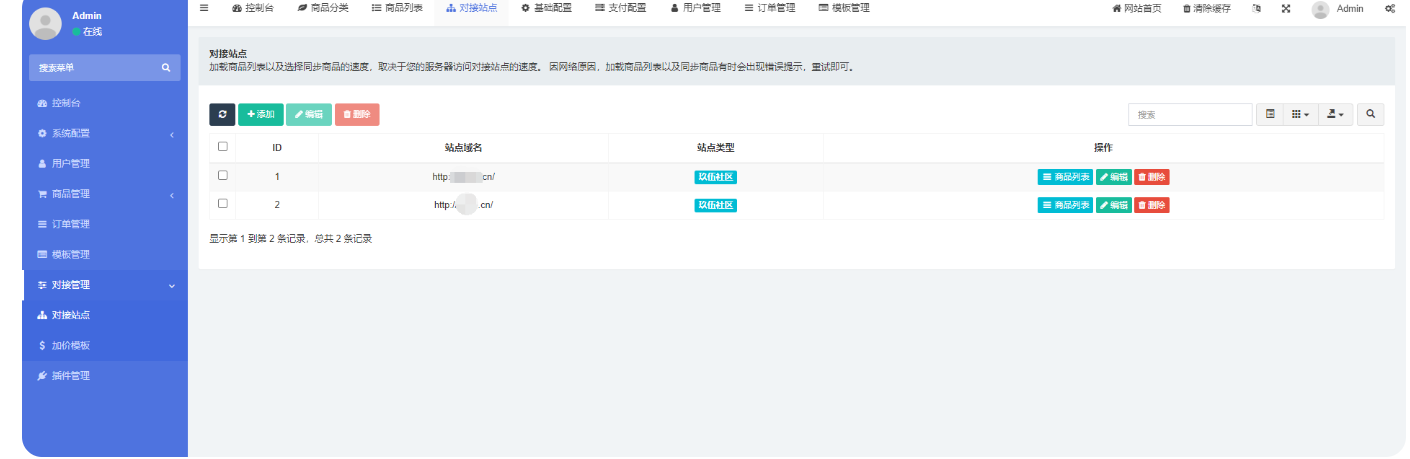Open 模板管理 in the sidebar
1410x459 pixels.
pyautogui.click(x=105, y=254)
